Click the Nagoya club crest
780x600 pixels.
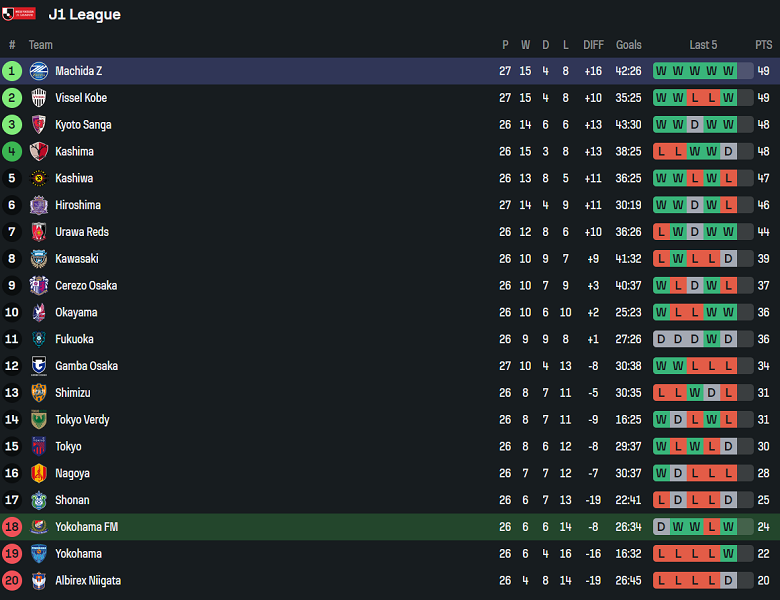pos(39,474)
